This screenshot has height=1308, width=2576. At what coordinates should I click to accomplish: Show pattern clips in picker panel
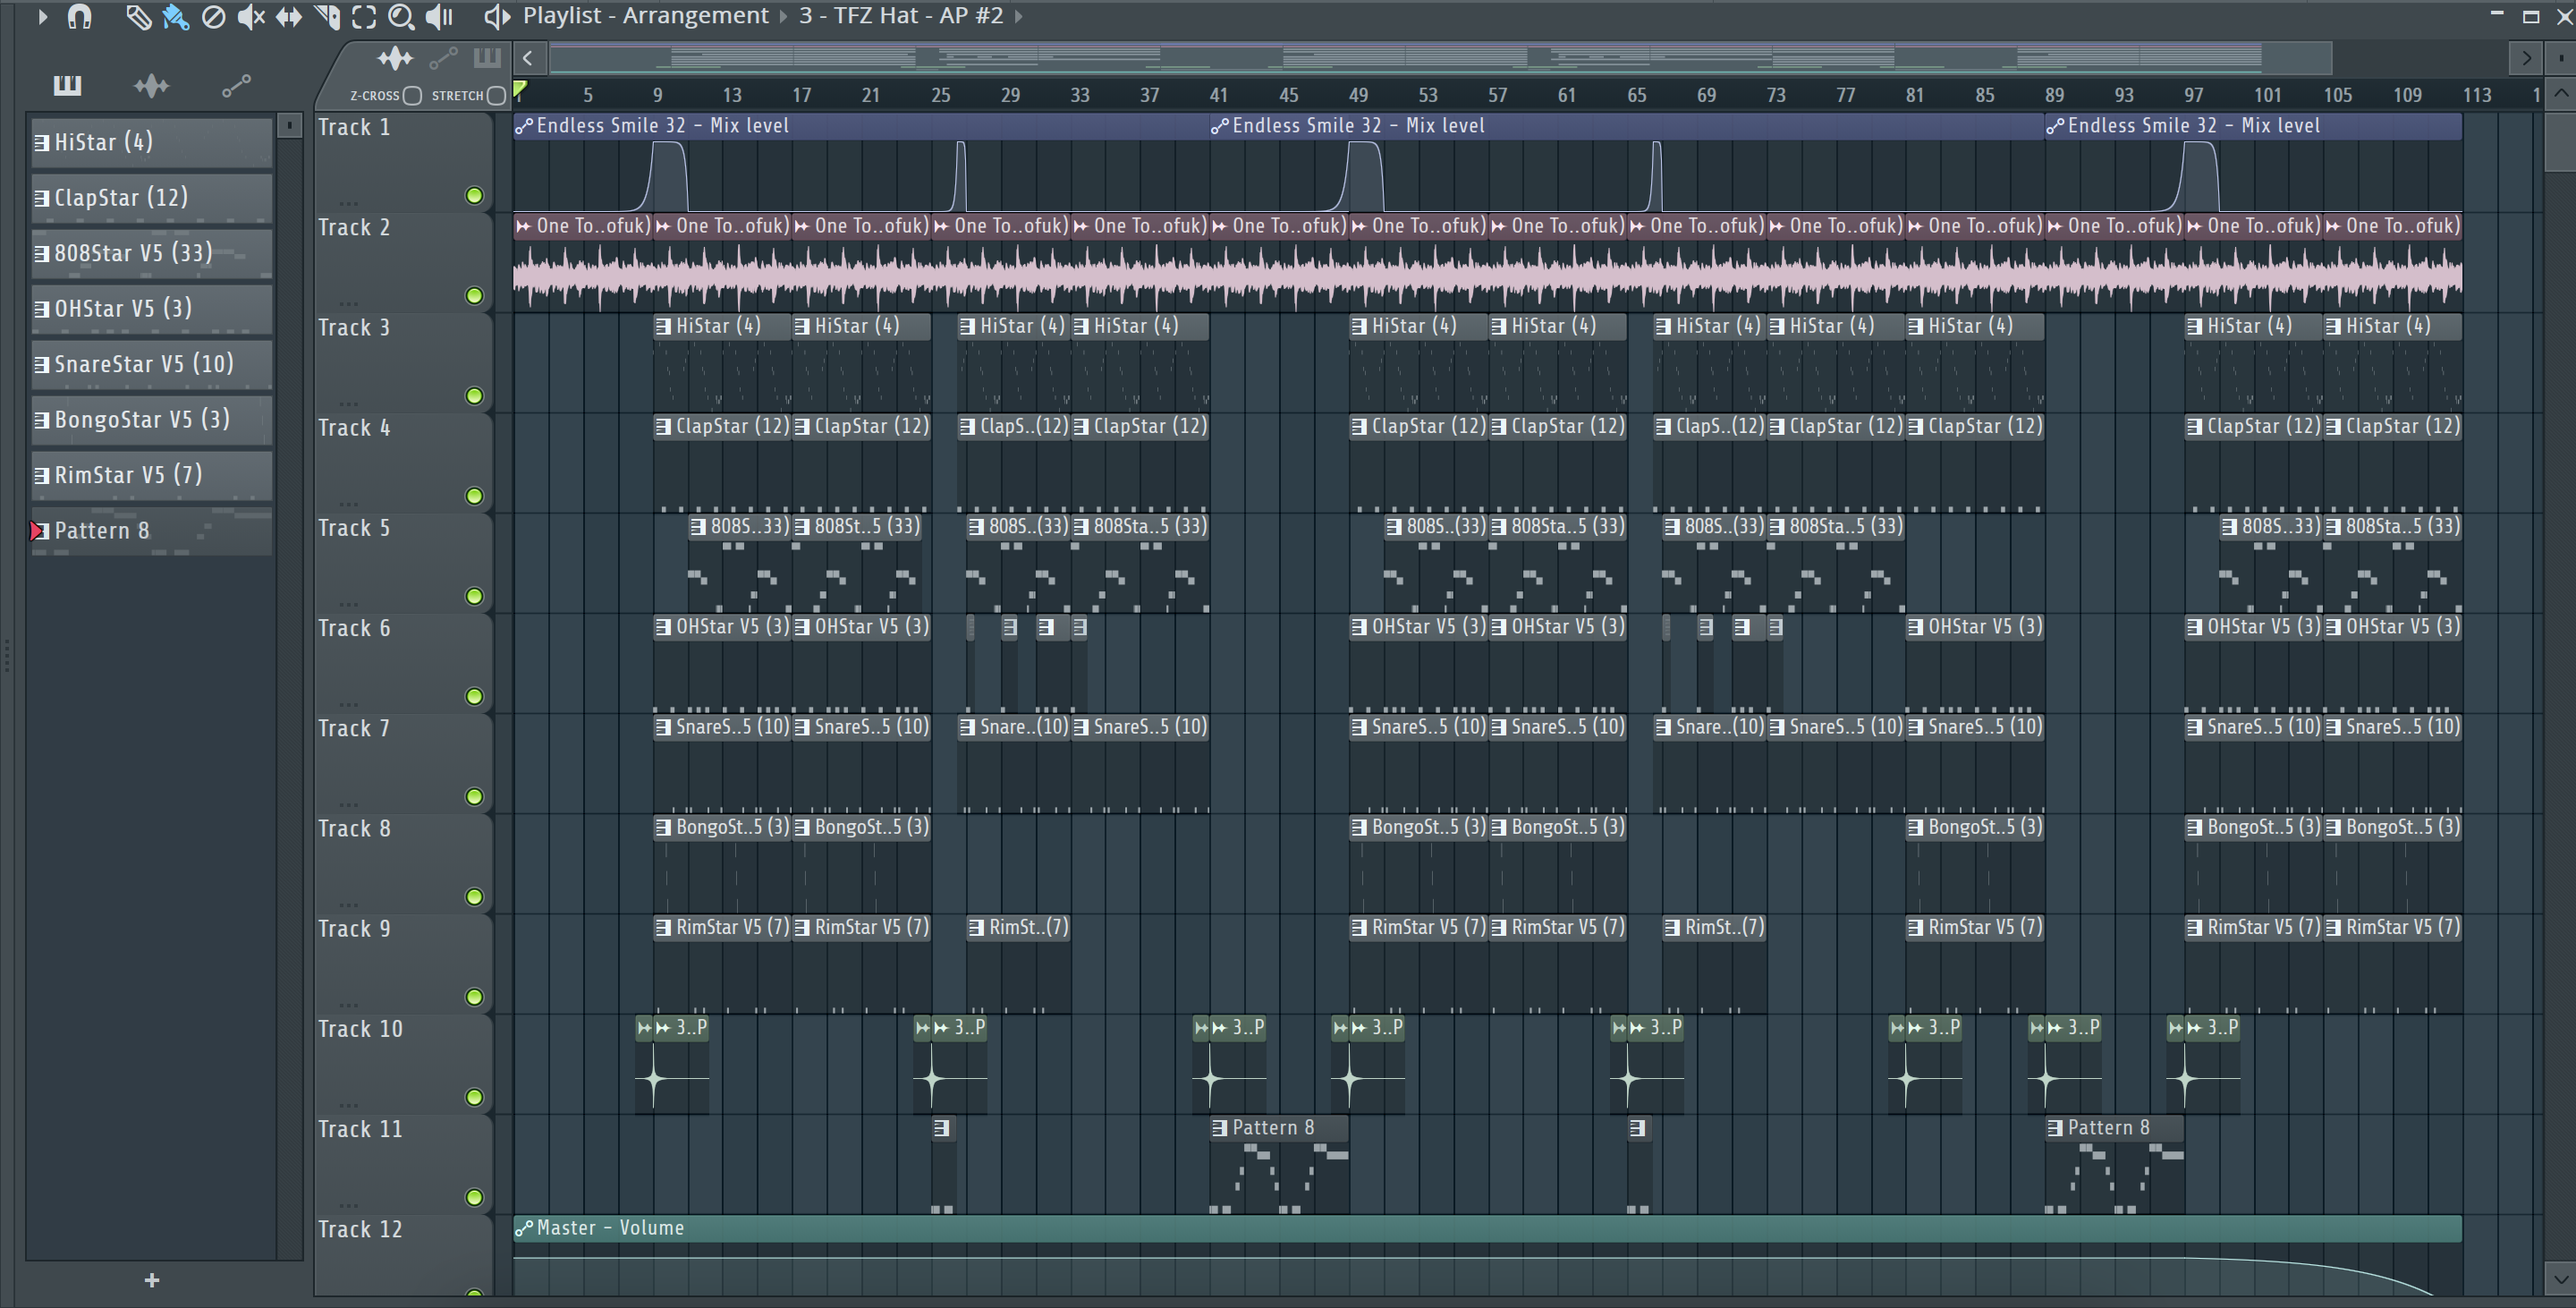tap(67, 85)
